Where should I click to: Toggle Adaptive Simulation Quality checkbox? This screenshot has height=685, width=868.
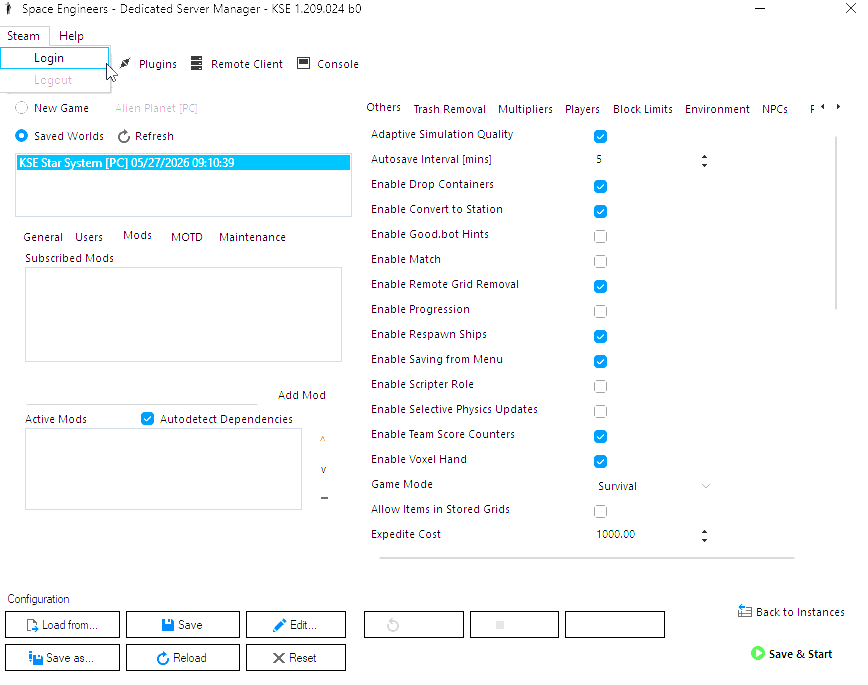tap(600, 136)
